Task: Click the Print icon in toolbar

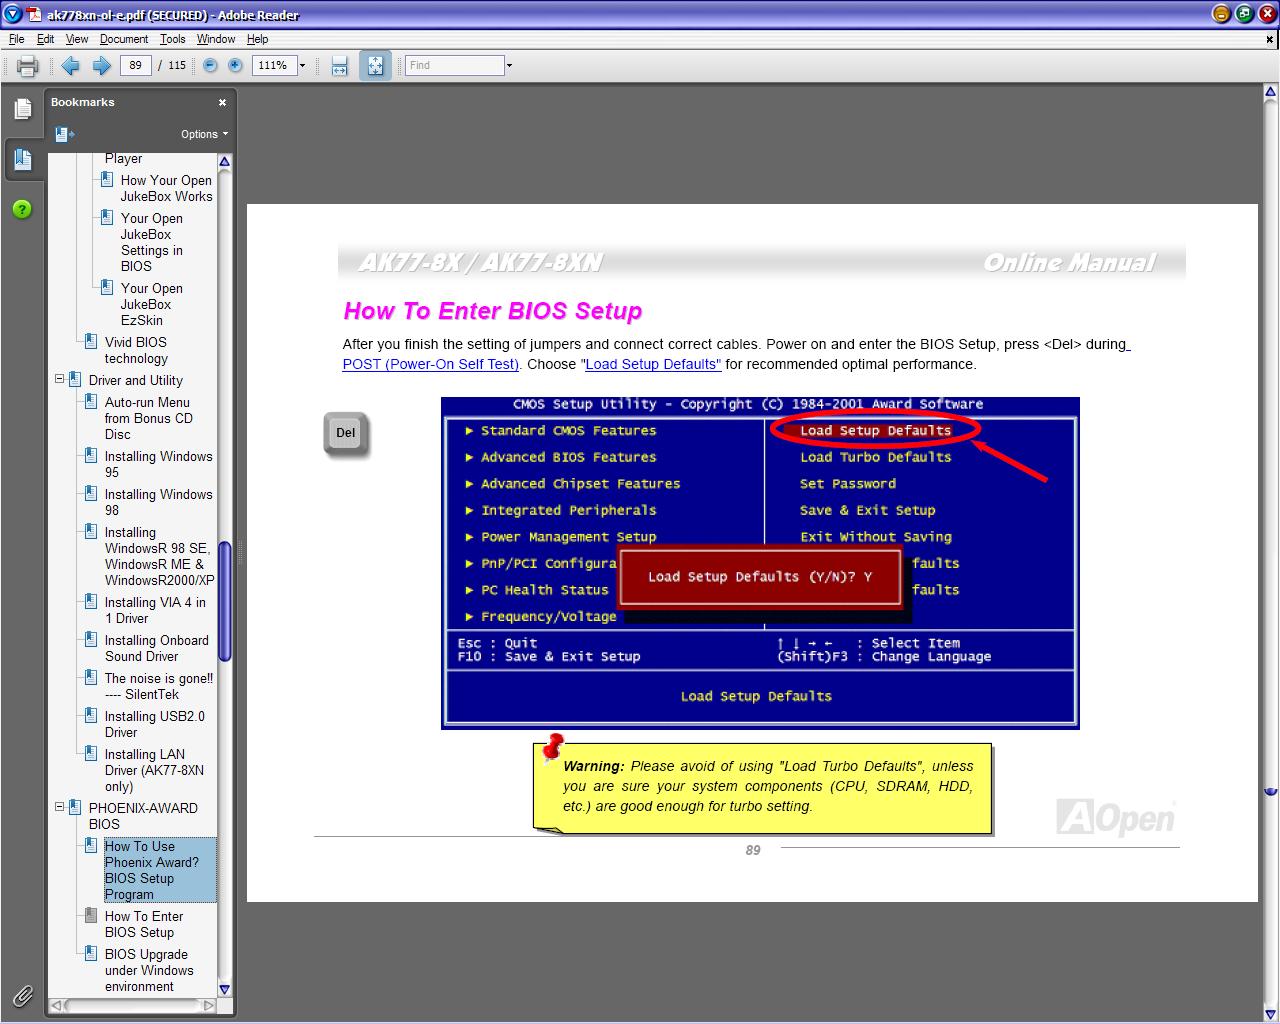Action: click(27, 66)
